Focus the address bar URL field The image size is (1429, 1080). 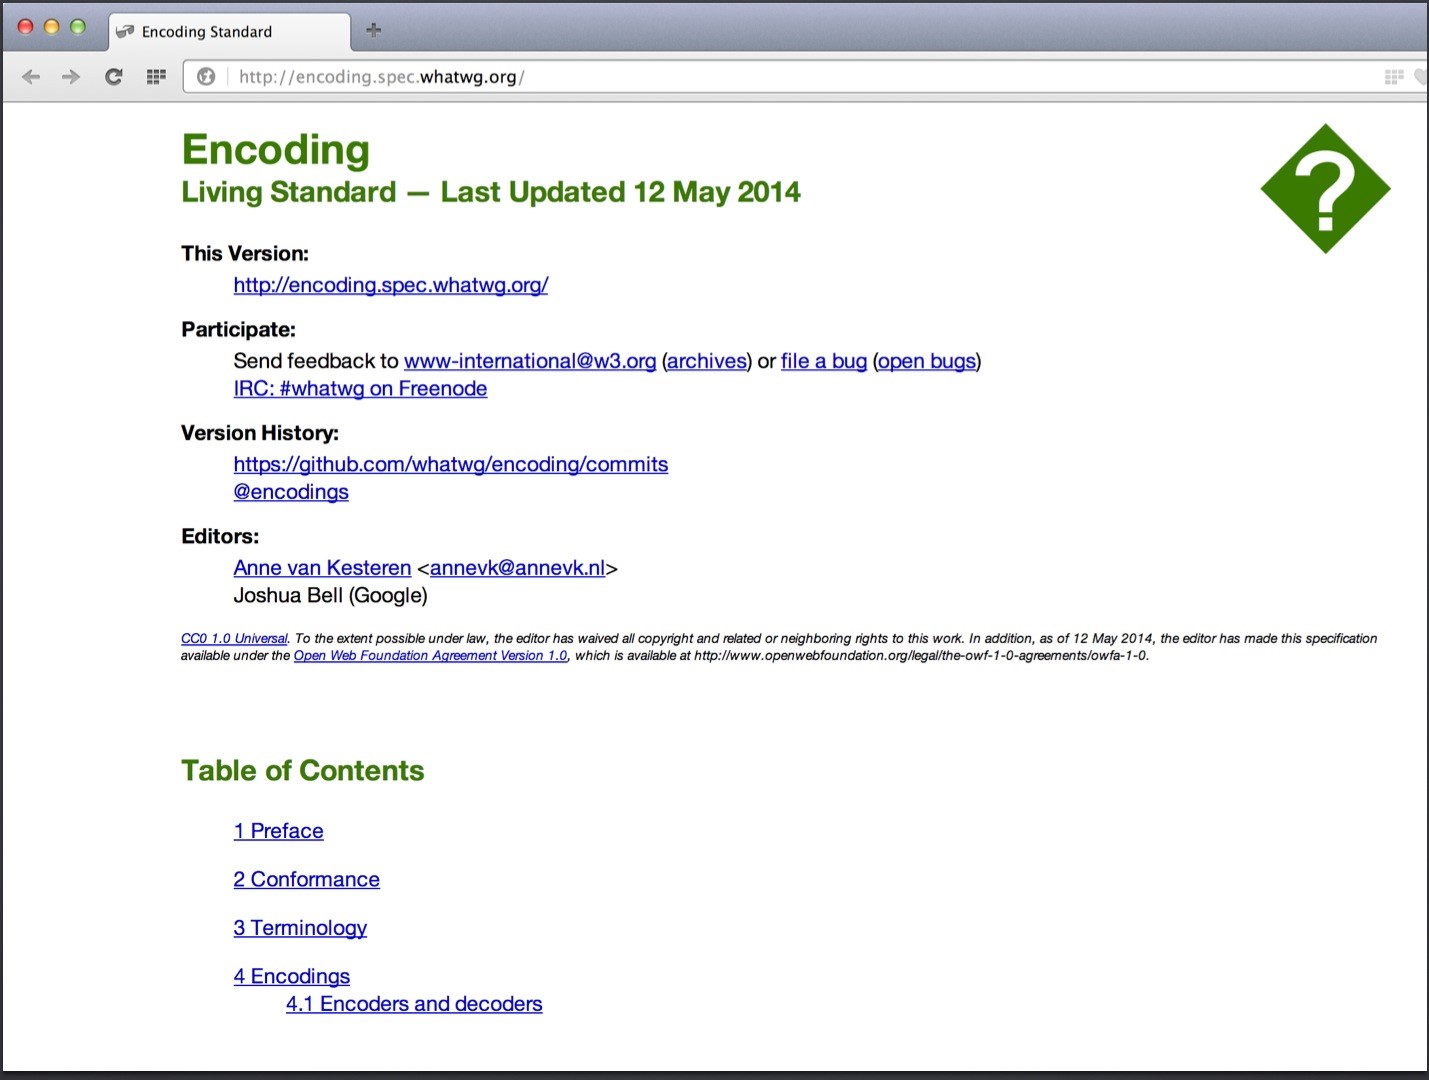(x=800, y=77)
